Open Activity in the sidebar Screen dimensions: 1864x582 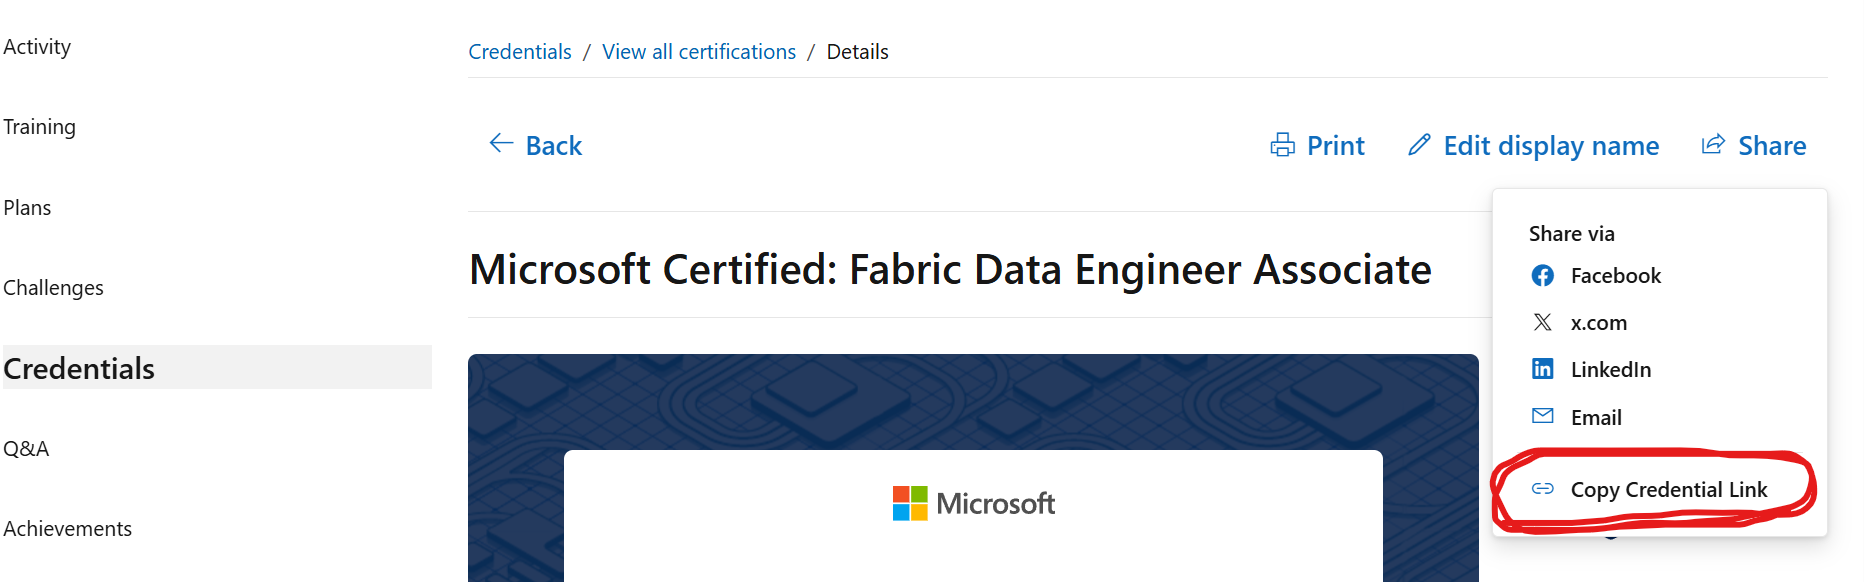tap(37, 47)
